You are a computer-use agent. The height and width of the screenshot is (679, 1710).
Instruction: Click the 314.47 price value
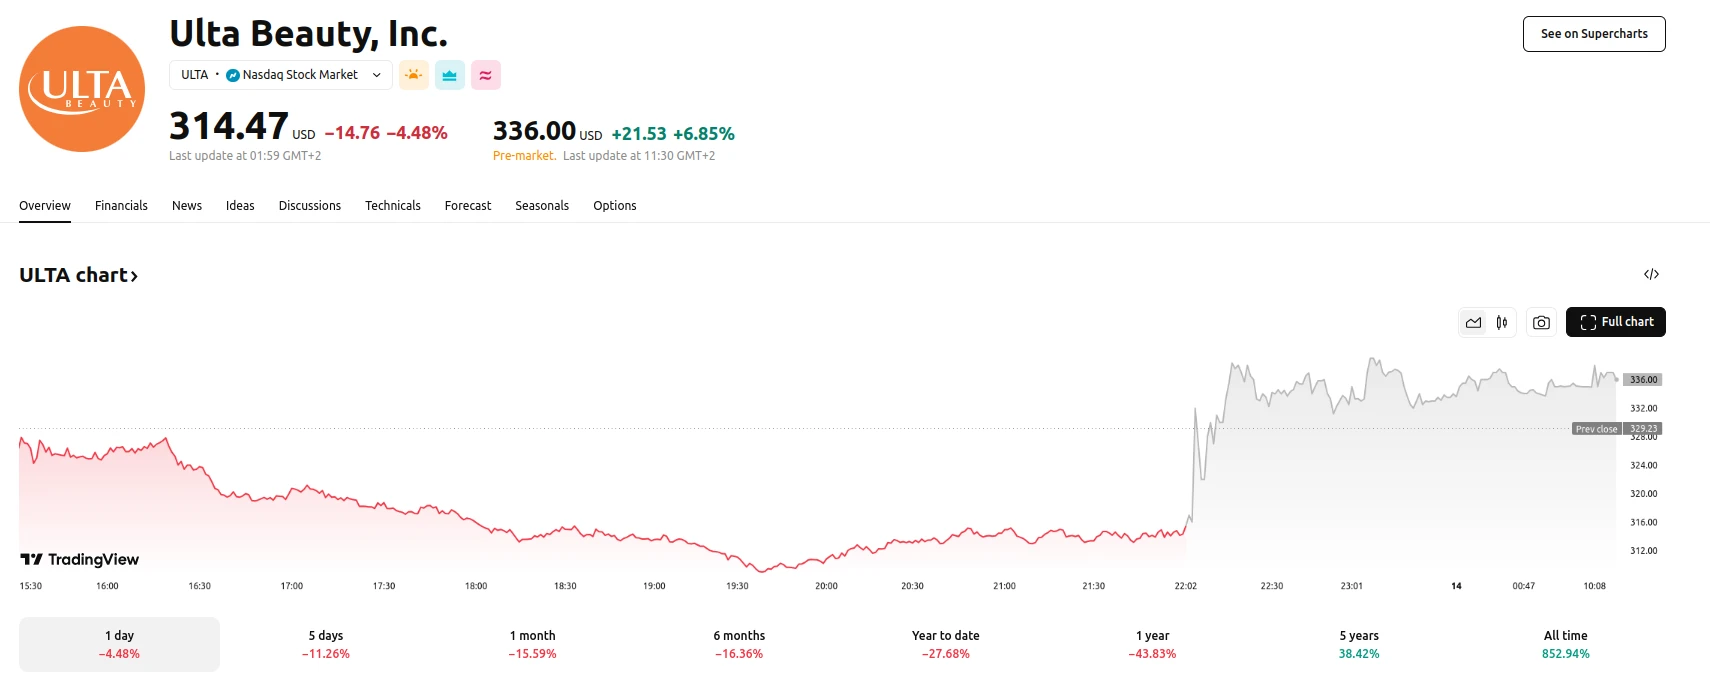click(x=229, y=126)
